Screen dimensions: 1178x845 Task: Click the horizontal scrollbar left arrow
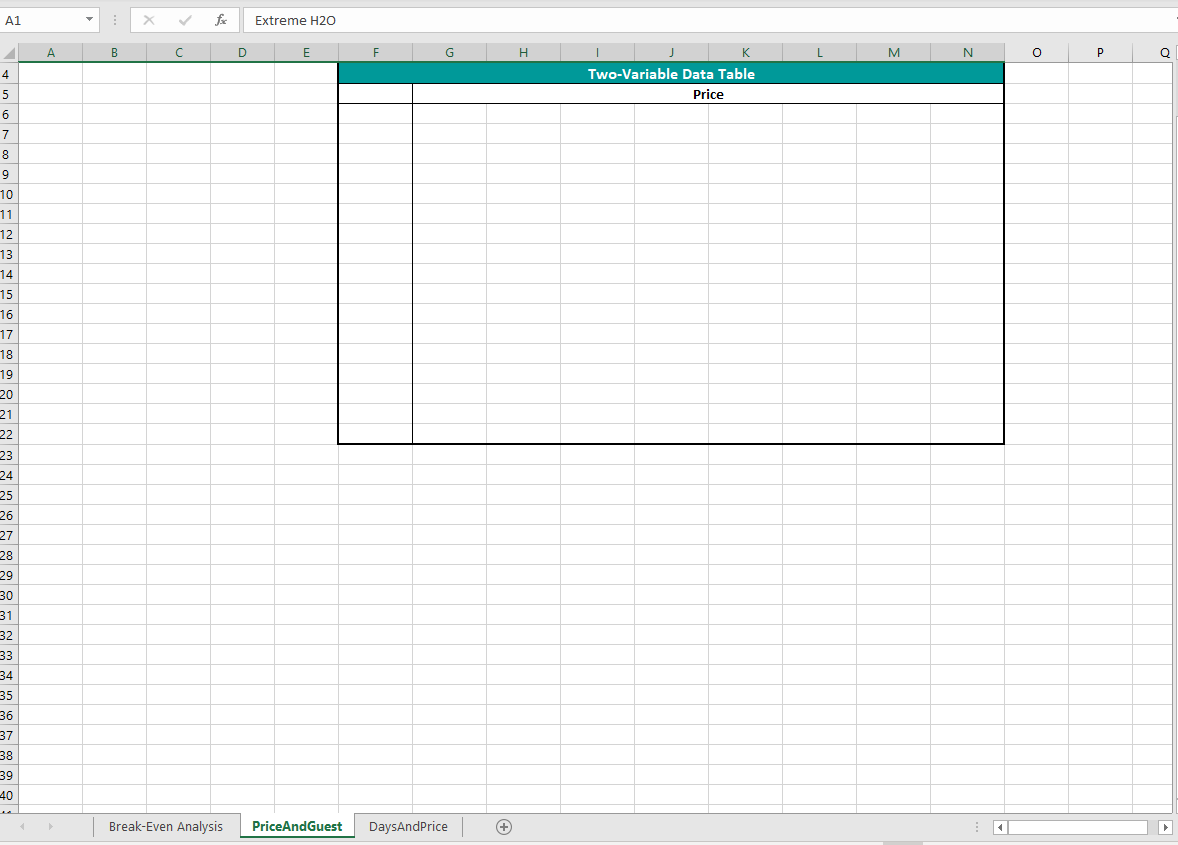[x=999, y=827]
